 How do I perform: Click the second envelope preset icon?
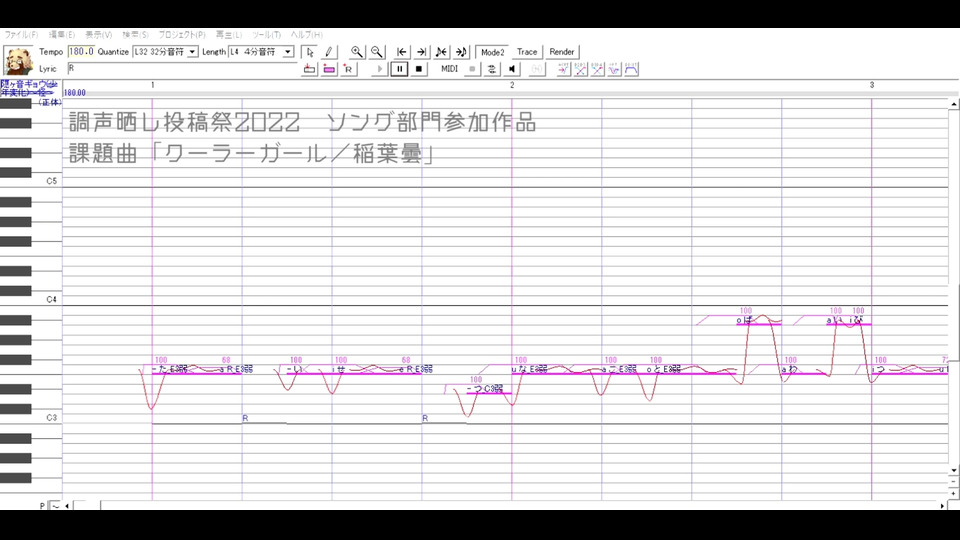pyautogui.click(x=580, y=69)
